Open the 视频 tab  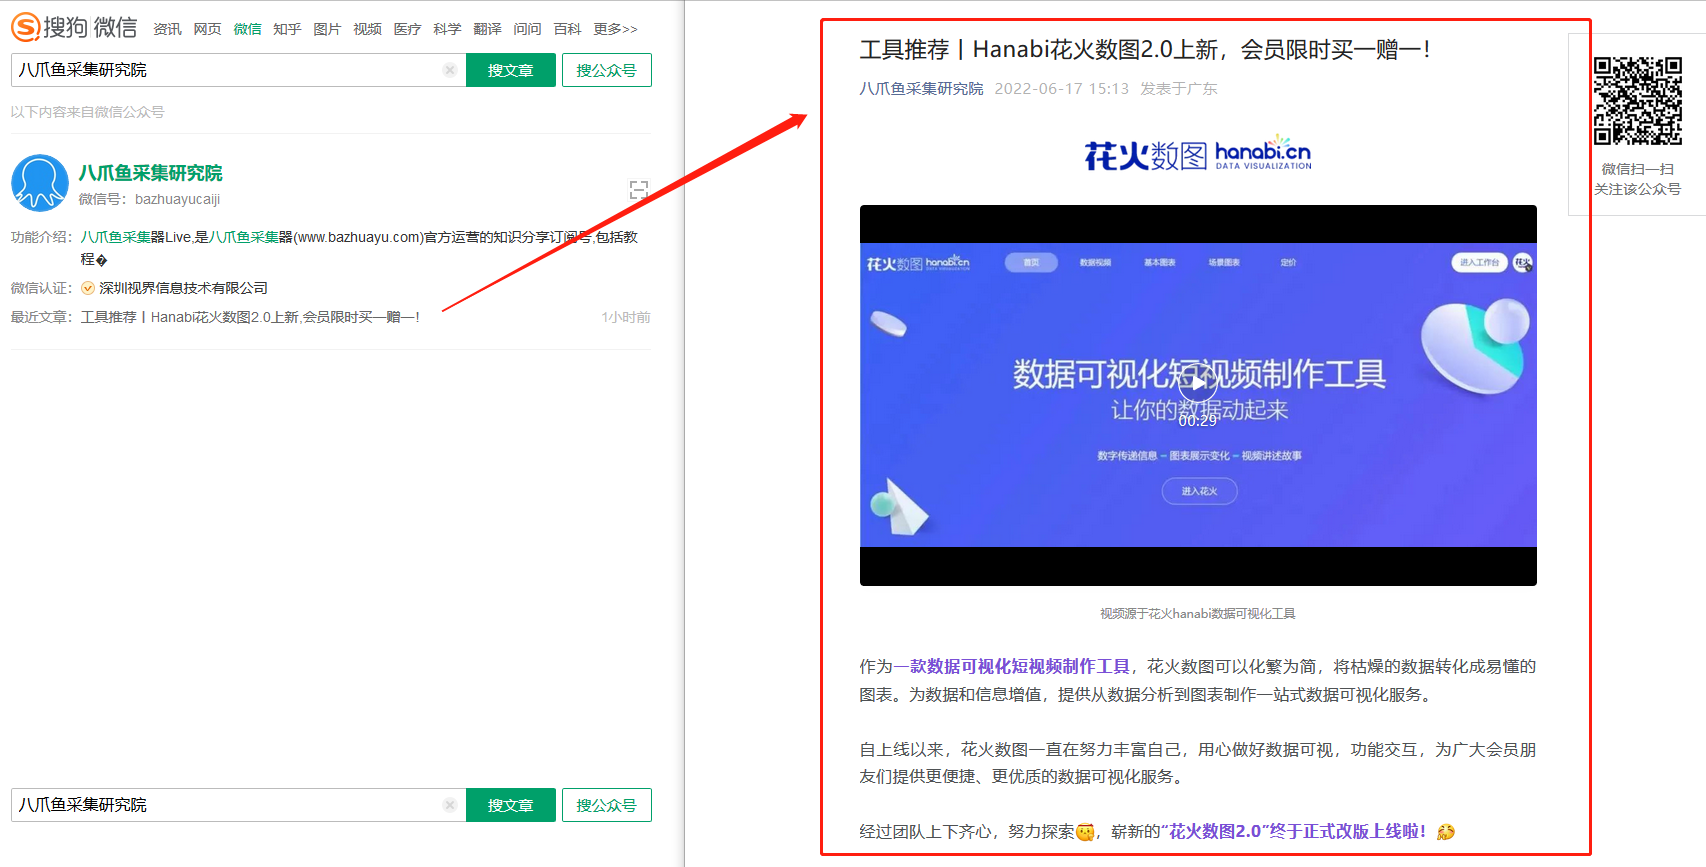click(x=367, y=29)
